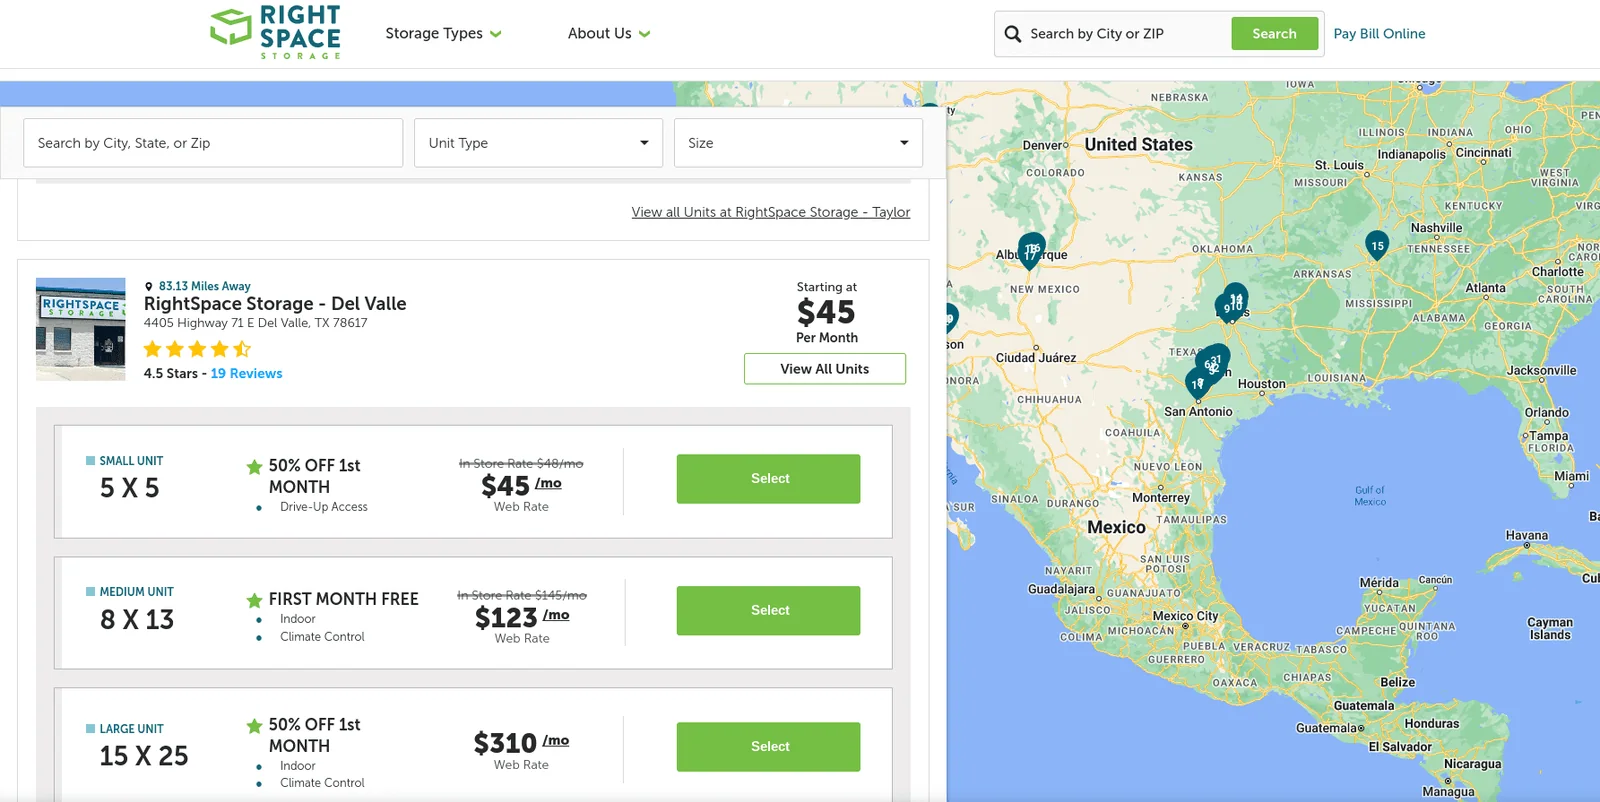This screenshot has height=802, width=1600.
Task: Click the map pin cluster near San Antonio
Action: [x=1197, y=384]
